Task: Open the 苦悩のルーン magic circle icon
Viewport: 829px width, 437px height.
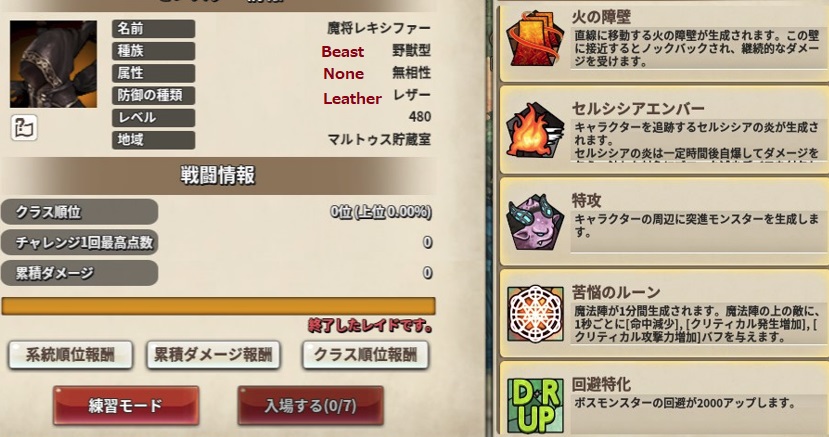Action: pos(535,314)
